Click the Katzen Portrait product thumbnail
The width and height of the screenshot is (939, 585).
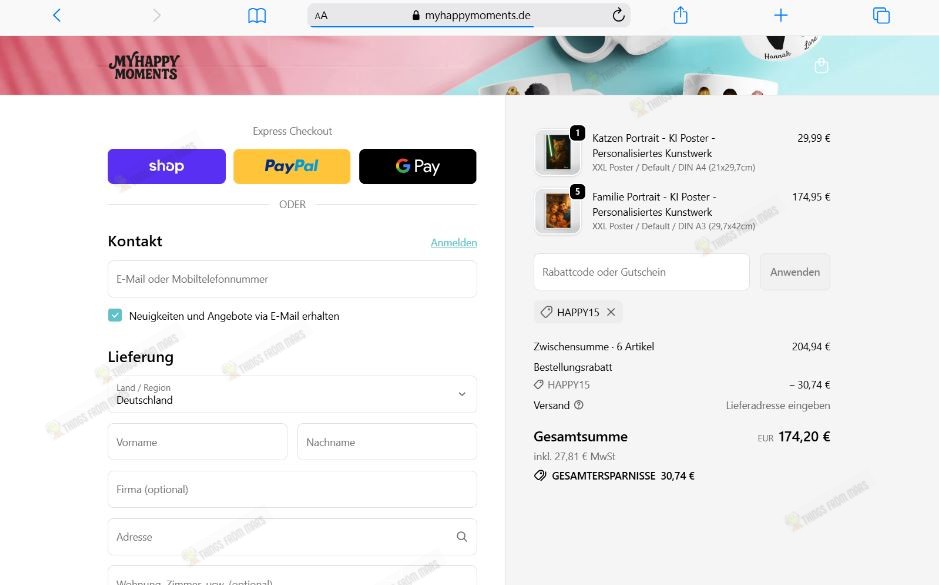pyautogui.click(x=557, y=151)
